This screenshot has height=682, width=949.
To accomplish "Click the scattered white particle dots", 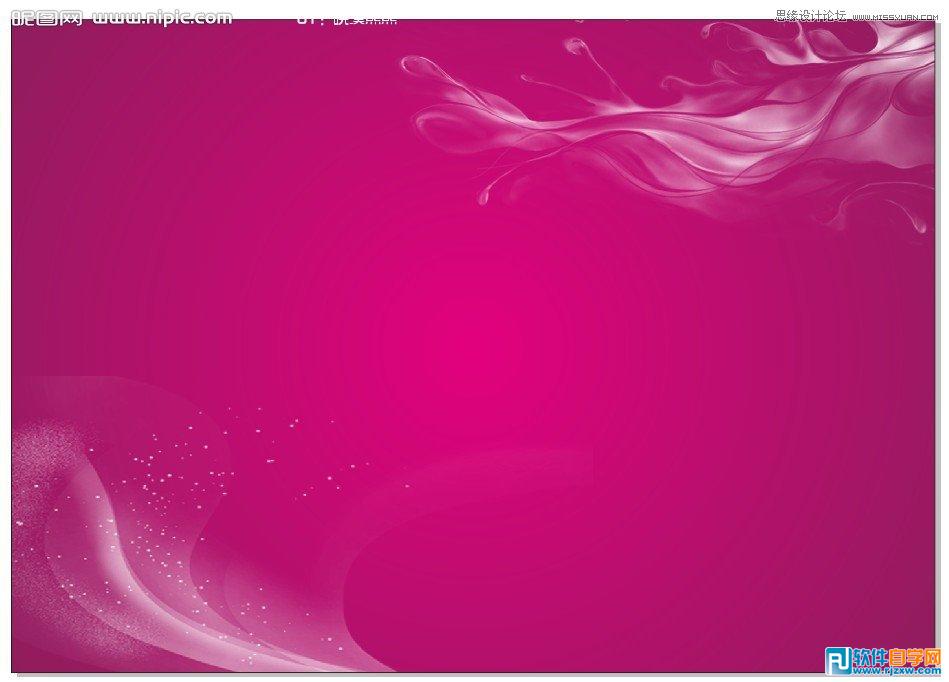I will tap(200, 470).
